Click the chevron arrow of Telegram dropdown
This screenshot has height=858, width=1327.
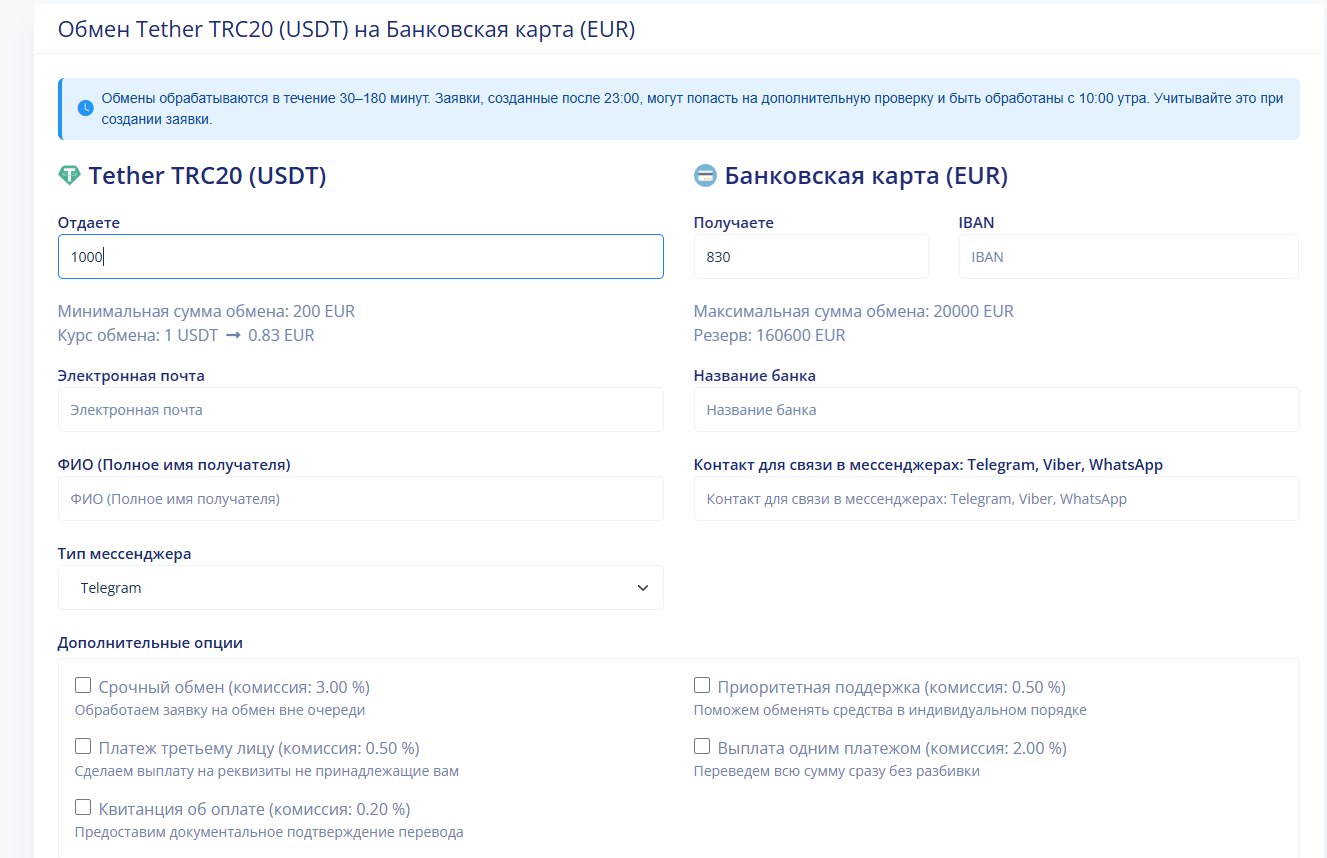click(643, 588)
